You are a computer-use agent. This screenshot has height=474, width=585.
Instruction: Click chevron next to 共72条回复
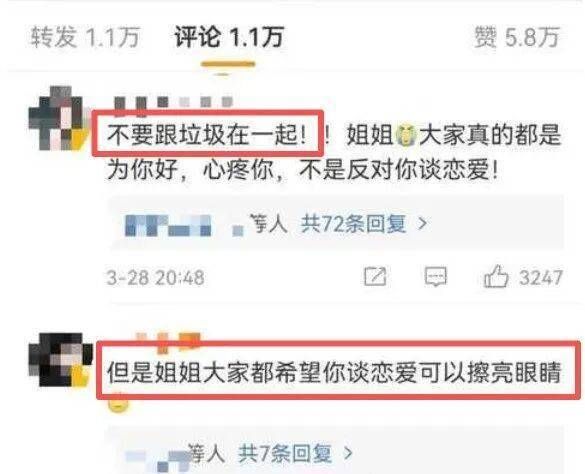(x=422, y=224)
